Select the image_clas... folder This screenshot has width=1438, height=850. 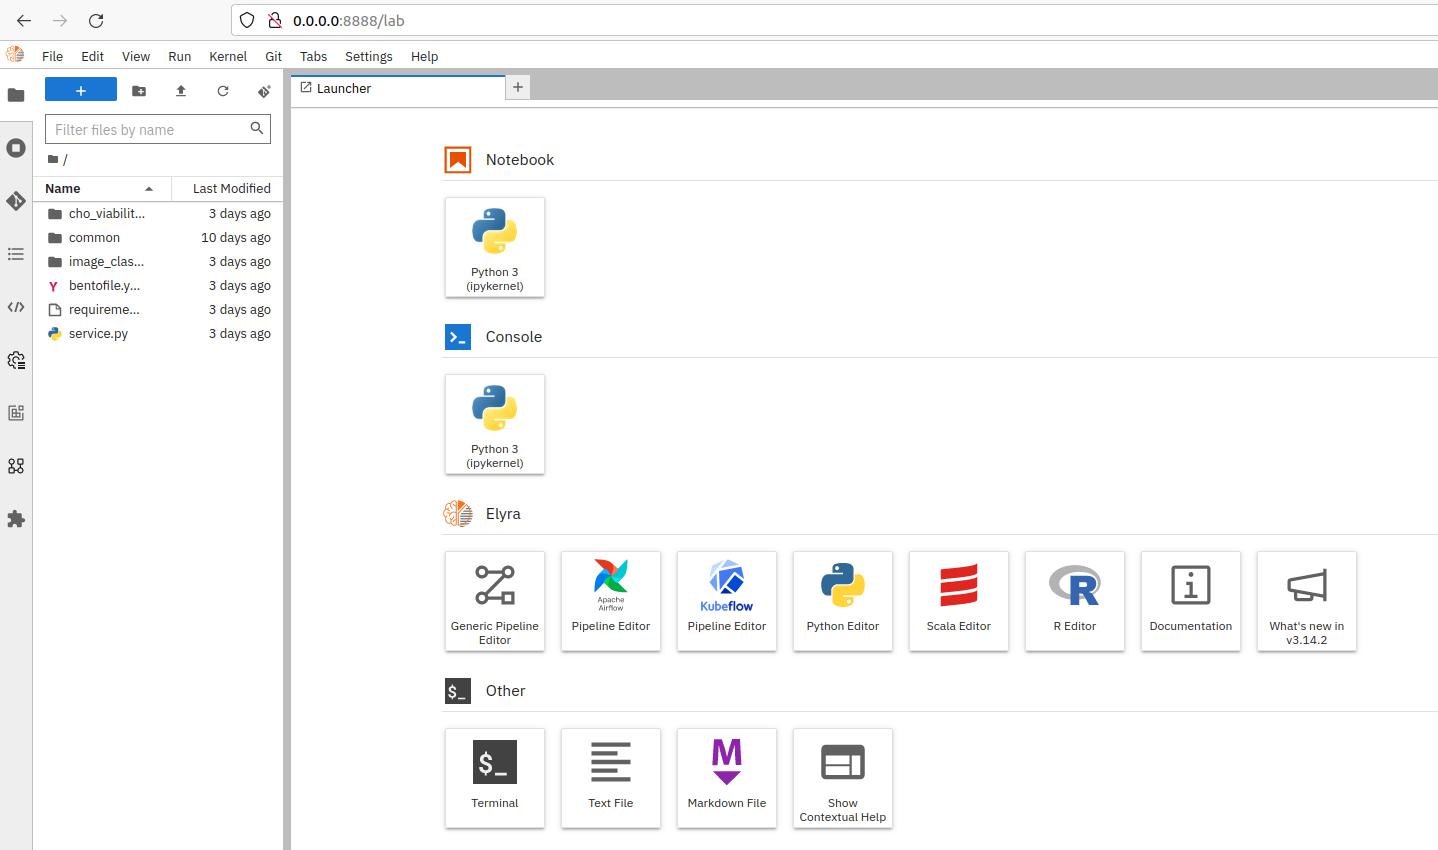[x=158, y=261]
